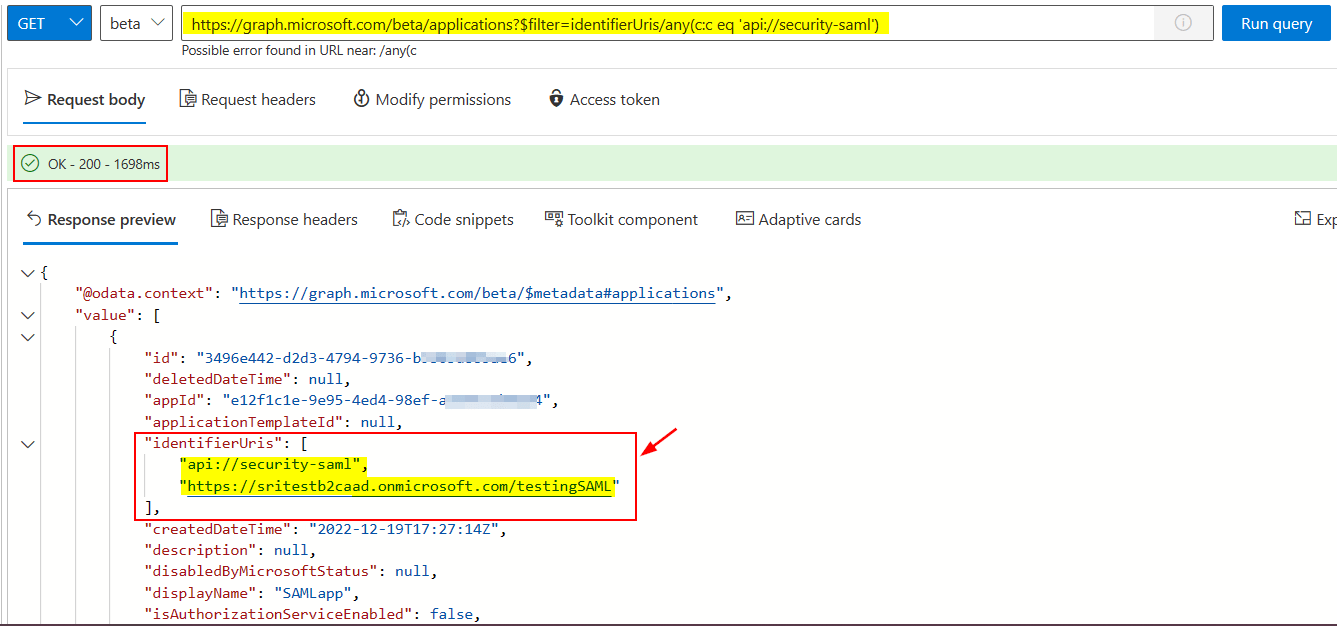Image resolution: width=1337 pixels, height=626 pixels.
Task: Click the Run query button
Action: [1276, 22]
